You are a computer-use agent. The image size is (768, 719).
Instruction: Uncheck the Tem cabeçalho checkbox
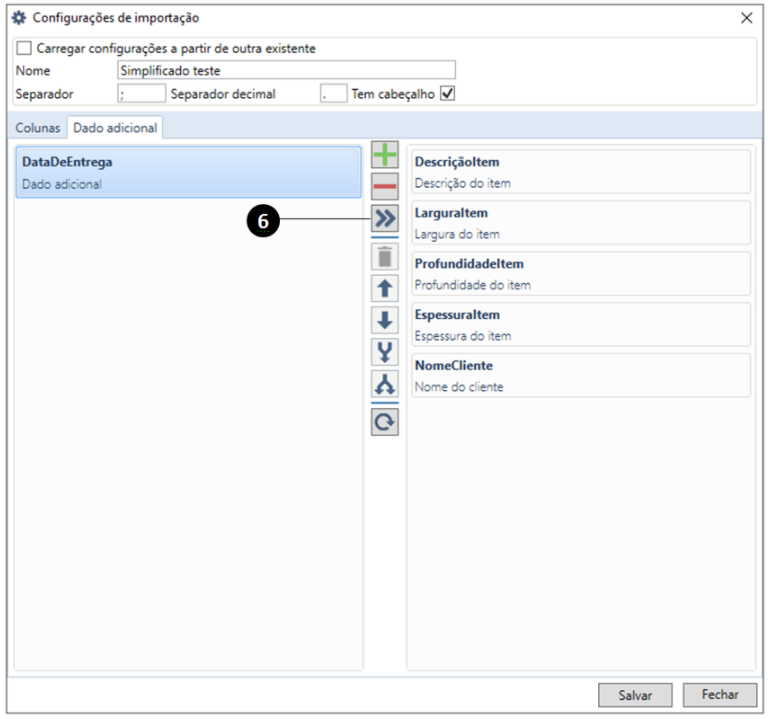click(x=448, y=94)
